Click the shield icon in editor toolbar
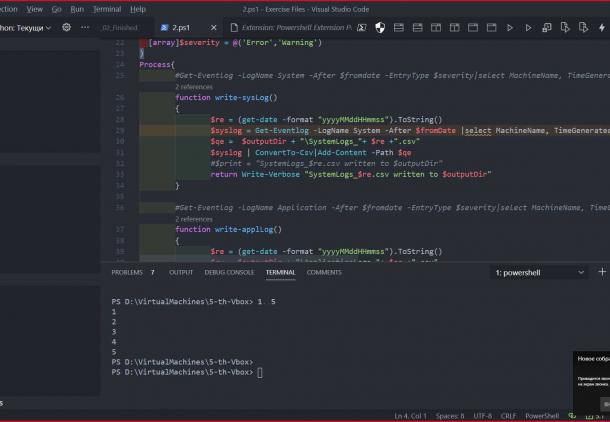 pos(381,28)
